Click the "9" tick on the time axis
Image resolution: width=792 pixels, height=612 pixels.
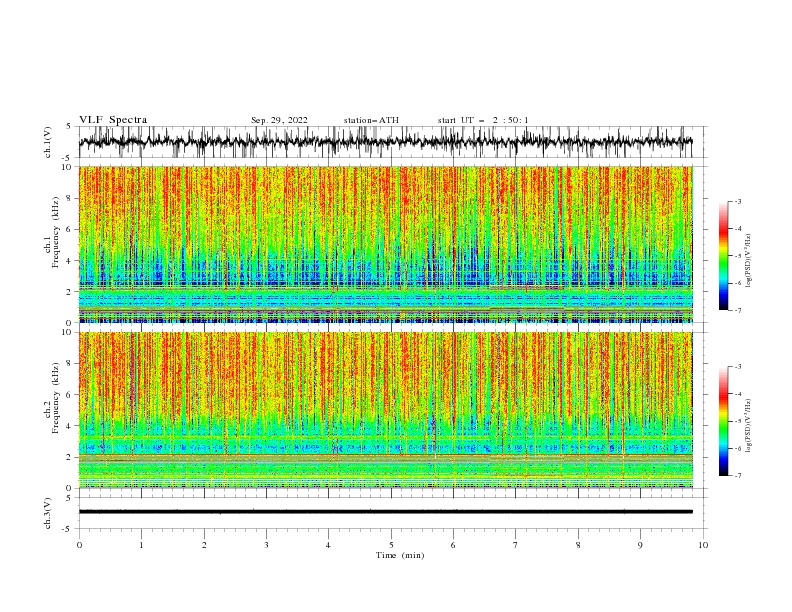click(640, 545)
